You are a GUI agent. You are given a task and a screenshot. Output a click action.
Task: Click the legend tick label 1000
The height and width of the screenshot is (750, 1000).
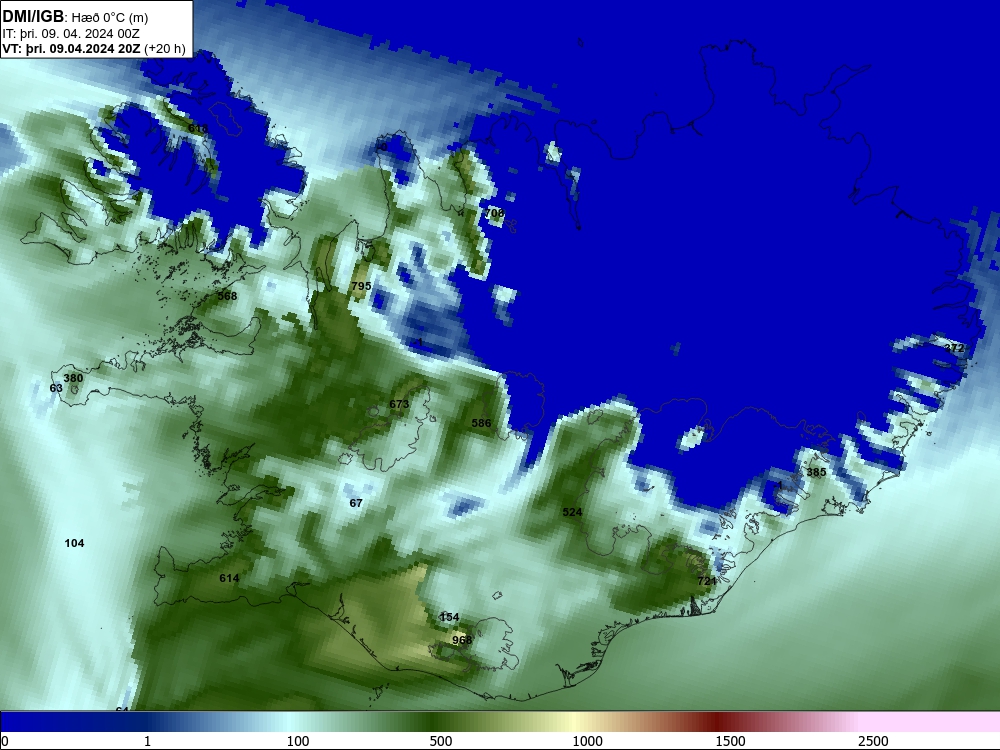point(587,741)
